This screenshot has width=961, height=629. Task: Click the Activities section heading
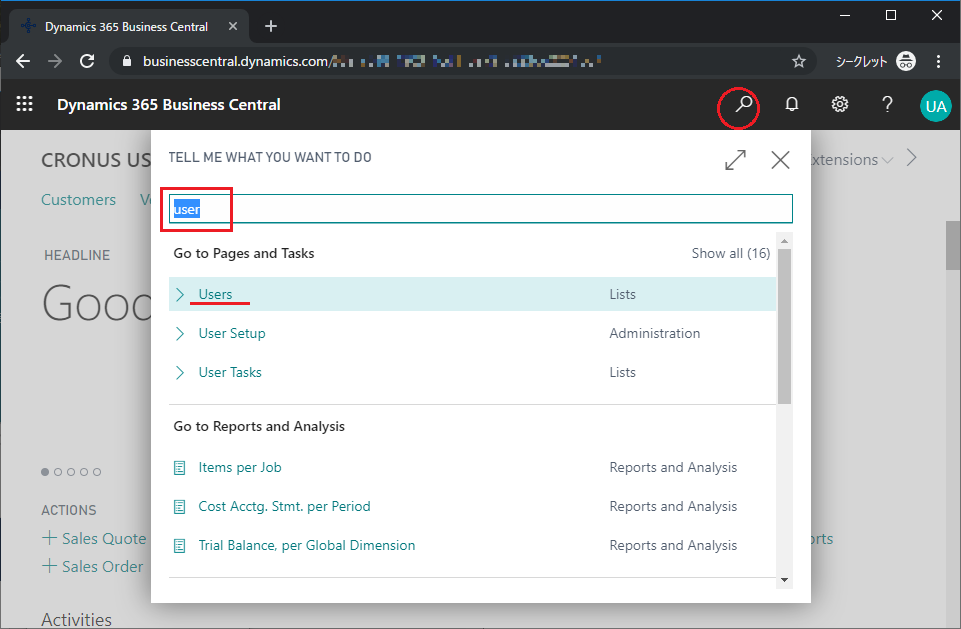coord(77,619)
